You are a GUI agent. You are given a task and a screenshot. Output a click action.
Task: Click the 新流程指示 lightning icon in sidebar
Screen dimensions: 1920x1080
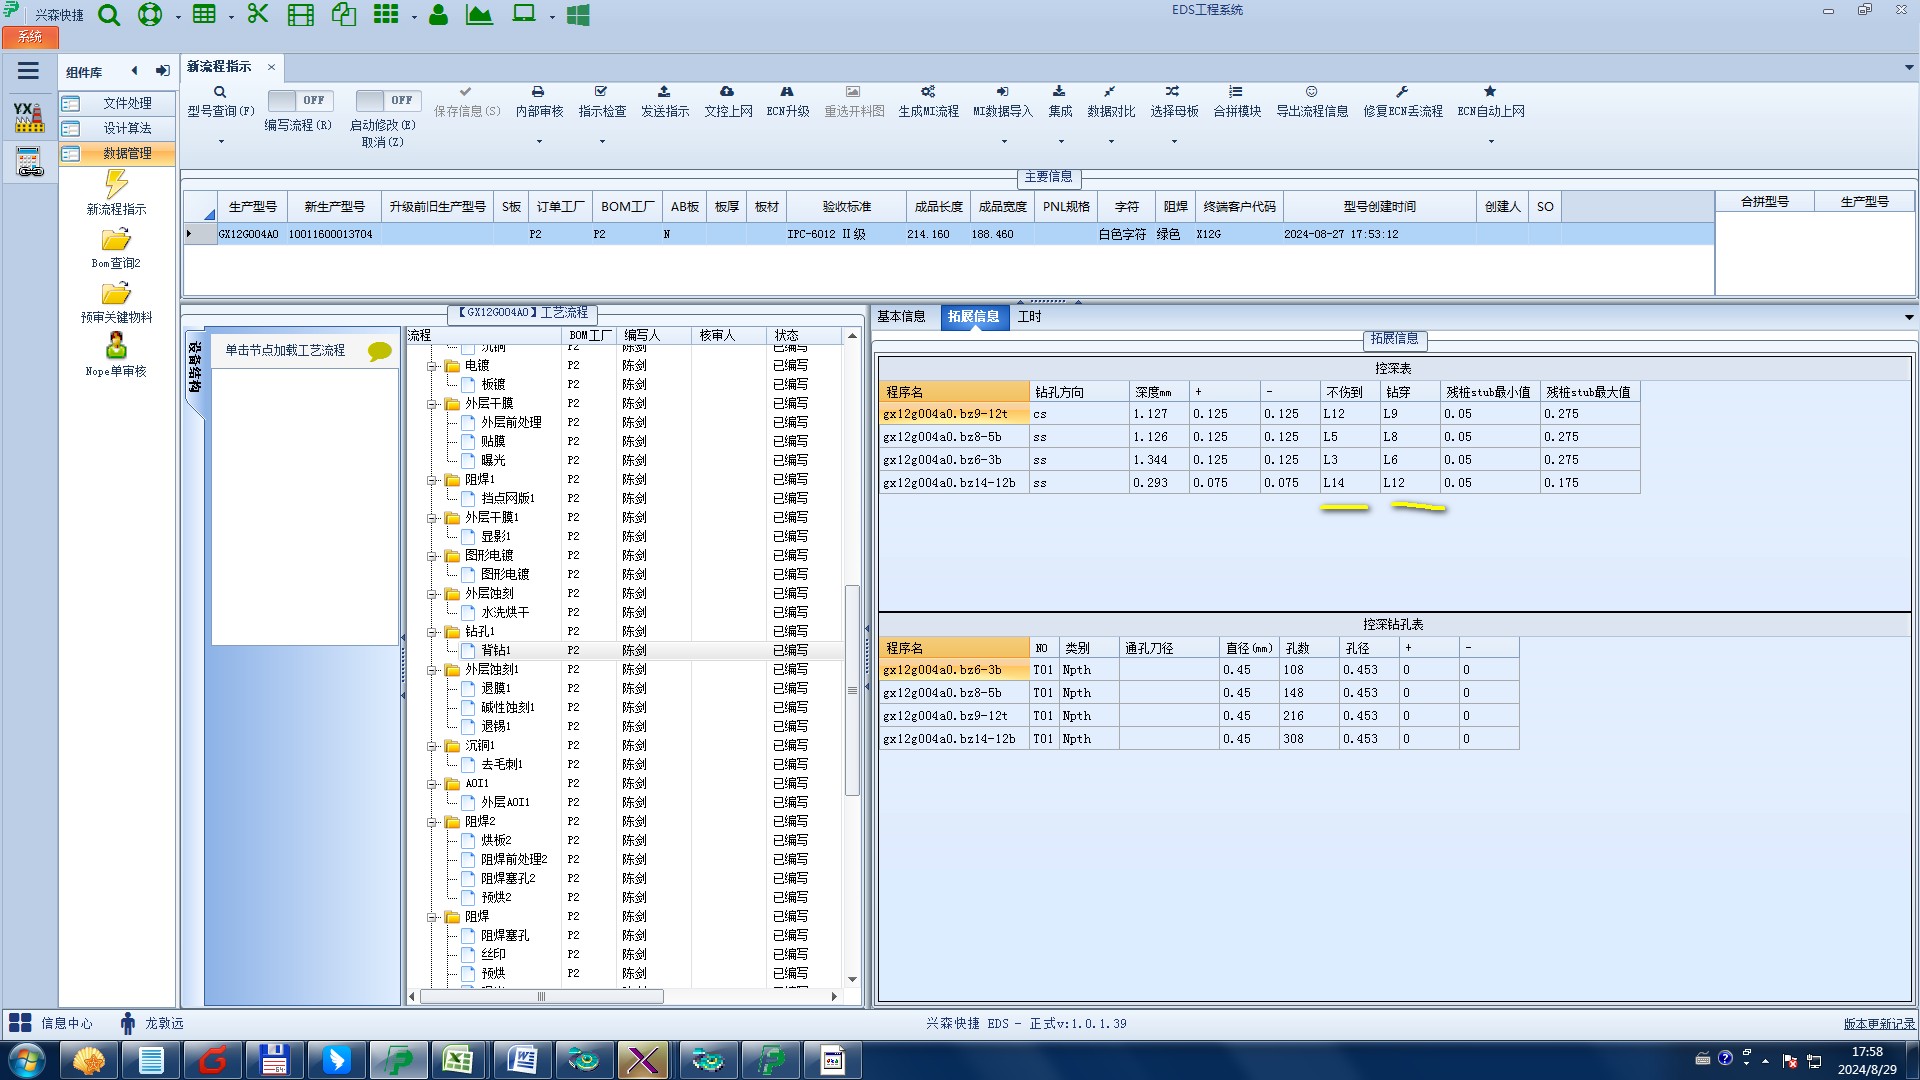coord(116,184)
